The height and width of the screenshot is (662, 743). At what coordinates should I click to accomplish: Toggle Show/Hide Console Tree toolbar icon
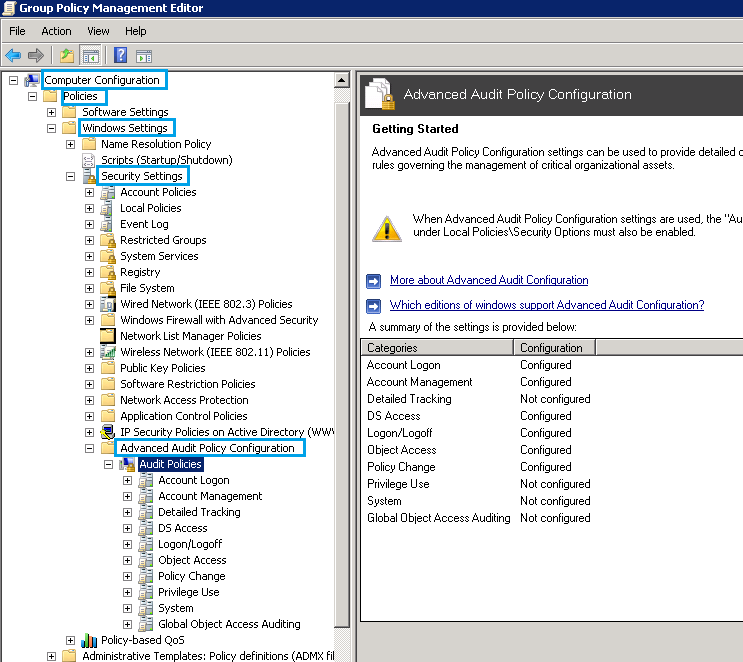coord(91,56)
